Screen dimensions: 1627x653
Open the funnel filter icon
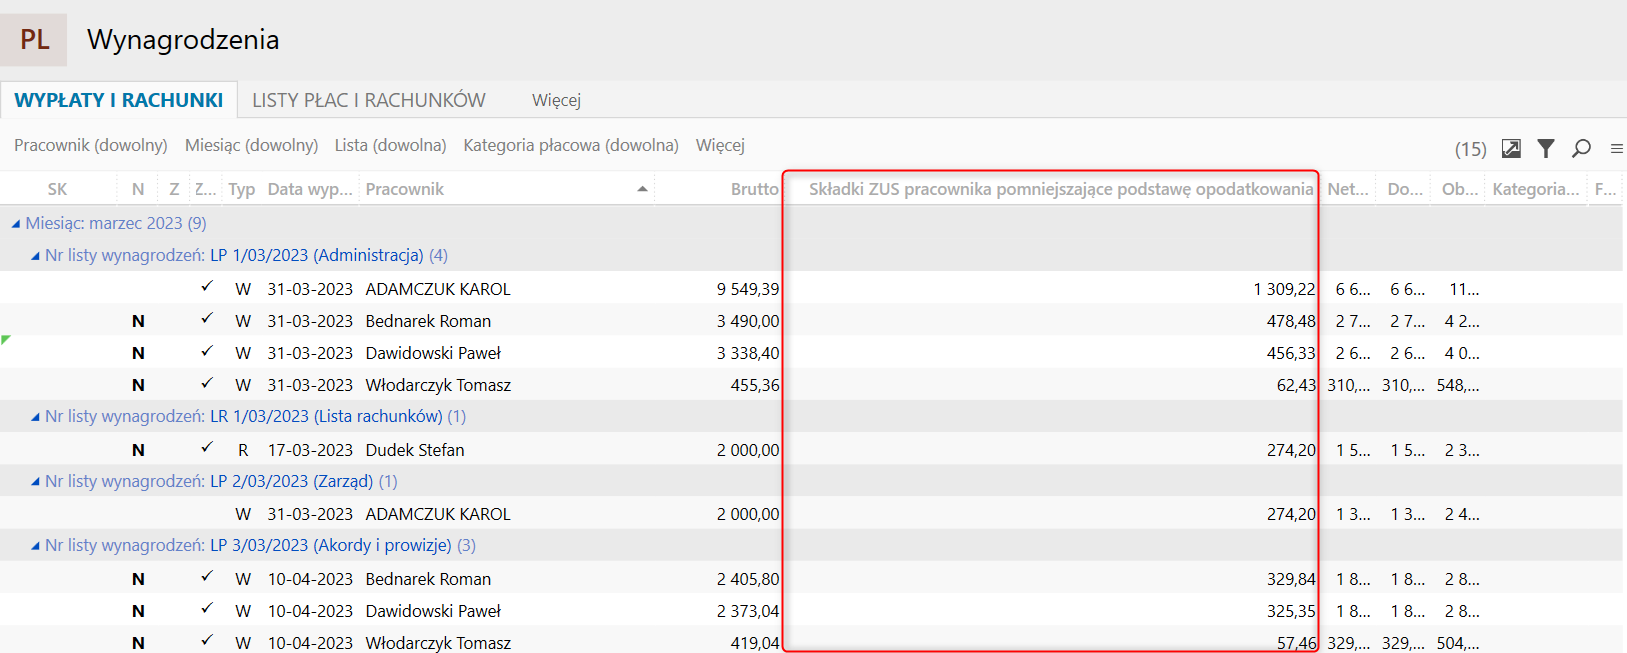[x=1546, y=149]
